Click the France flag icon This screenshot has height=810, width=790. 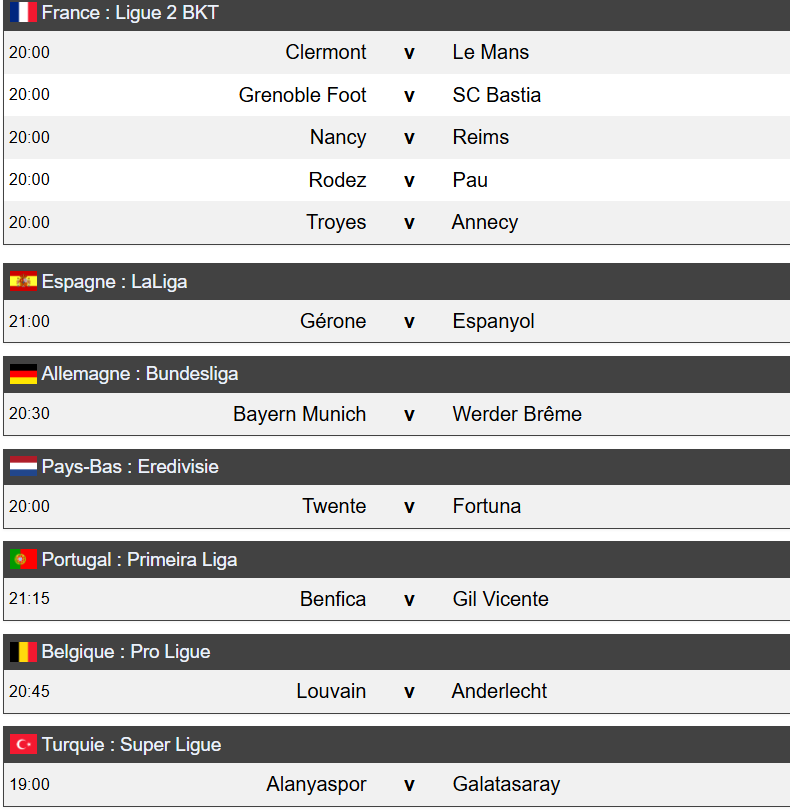click(23, 13)
